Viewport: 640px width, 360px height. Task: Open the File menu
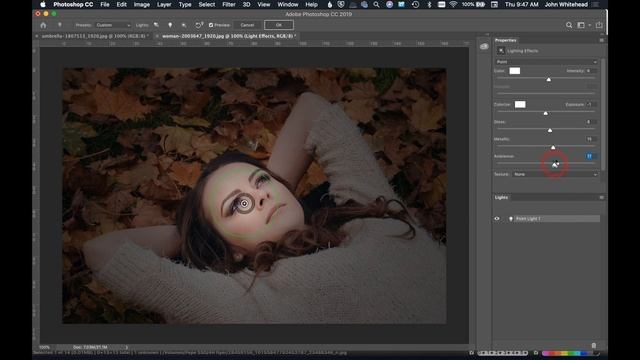pos(105,4)
